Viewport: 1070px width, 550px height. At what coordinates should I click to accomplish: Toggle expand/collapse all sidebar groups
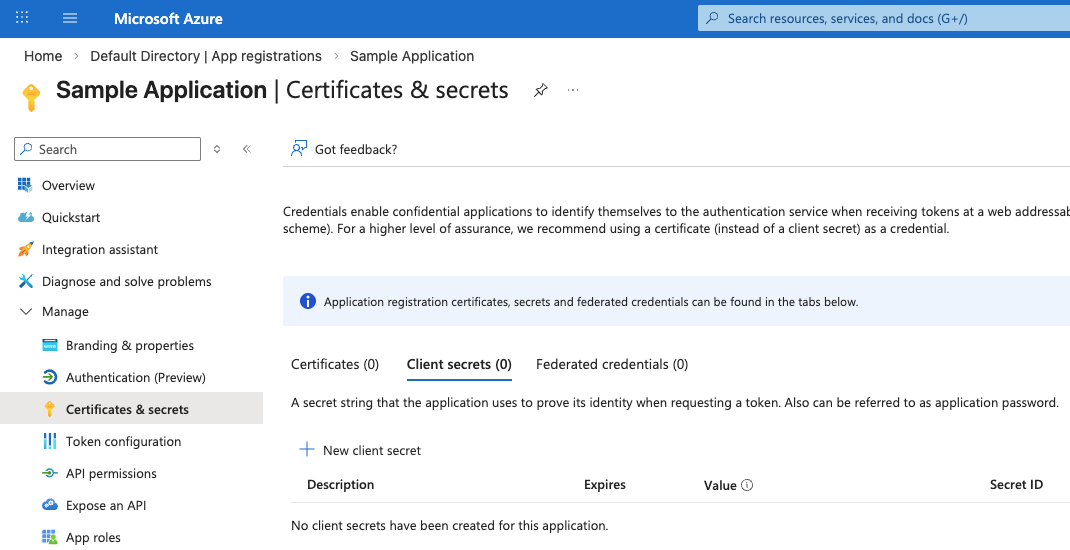click(x=217, y=149)
